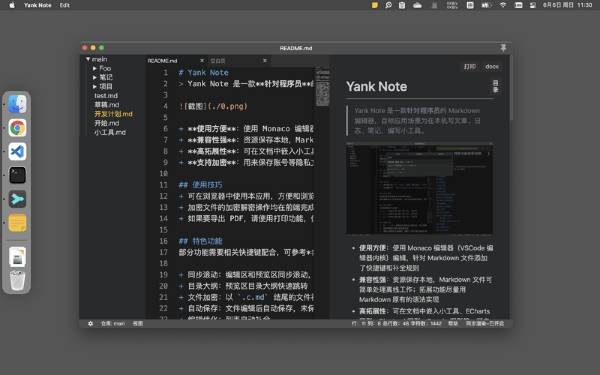The height and width of the screenshot is (375, 600).
Task: Click the image link line './0.png' in editor
Action: [x=213, y=106]
